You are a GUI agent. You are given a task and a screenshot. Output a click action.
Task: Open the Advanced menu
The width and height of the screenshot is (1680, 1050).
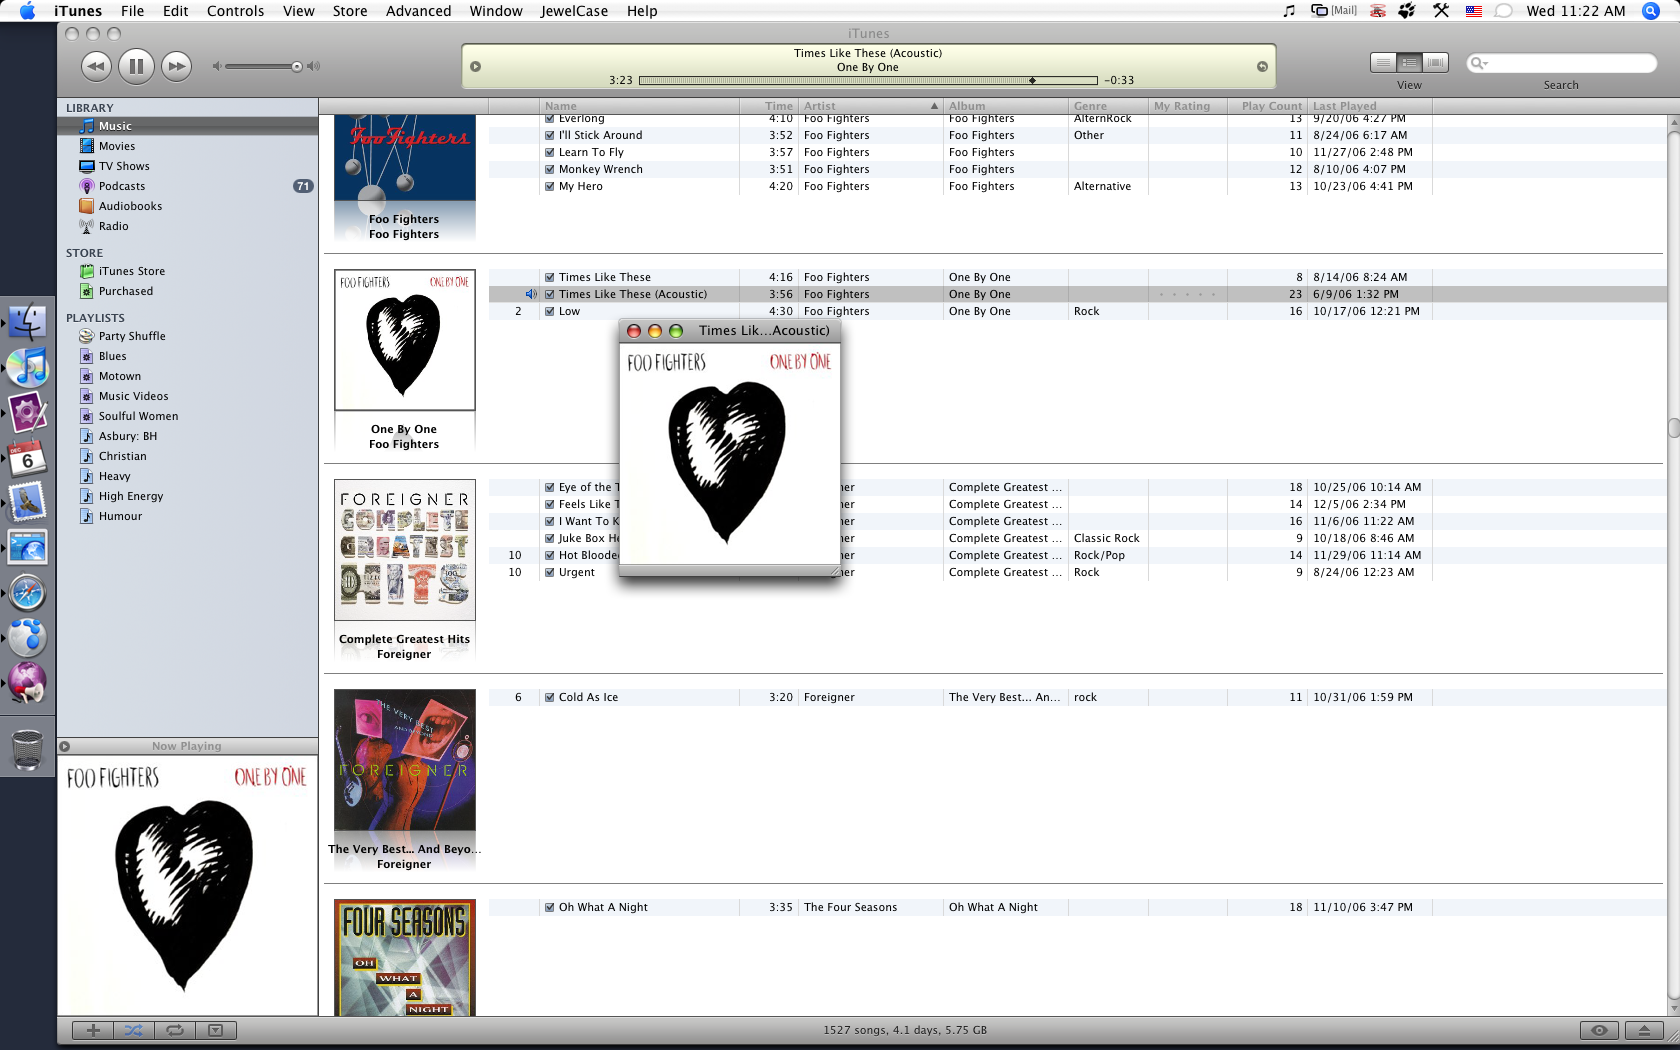[418, 11]
